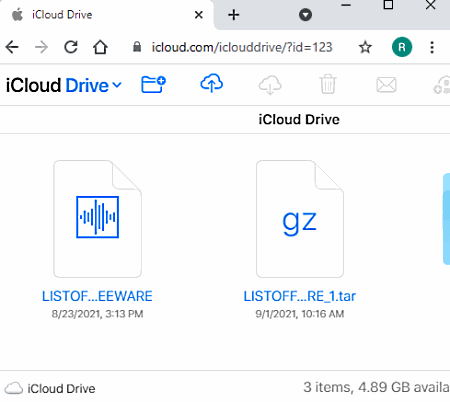Click the share Add People icon
Image resolution: width=450 pixels, height=402 pixels.
[x=442, y=85]
